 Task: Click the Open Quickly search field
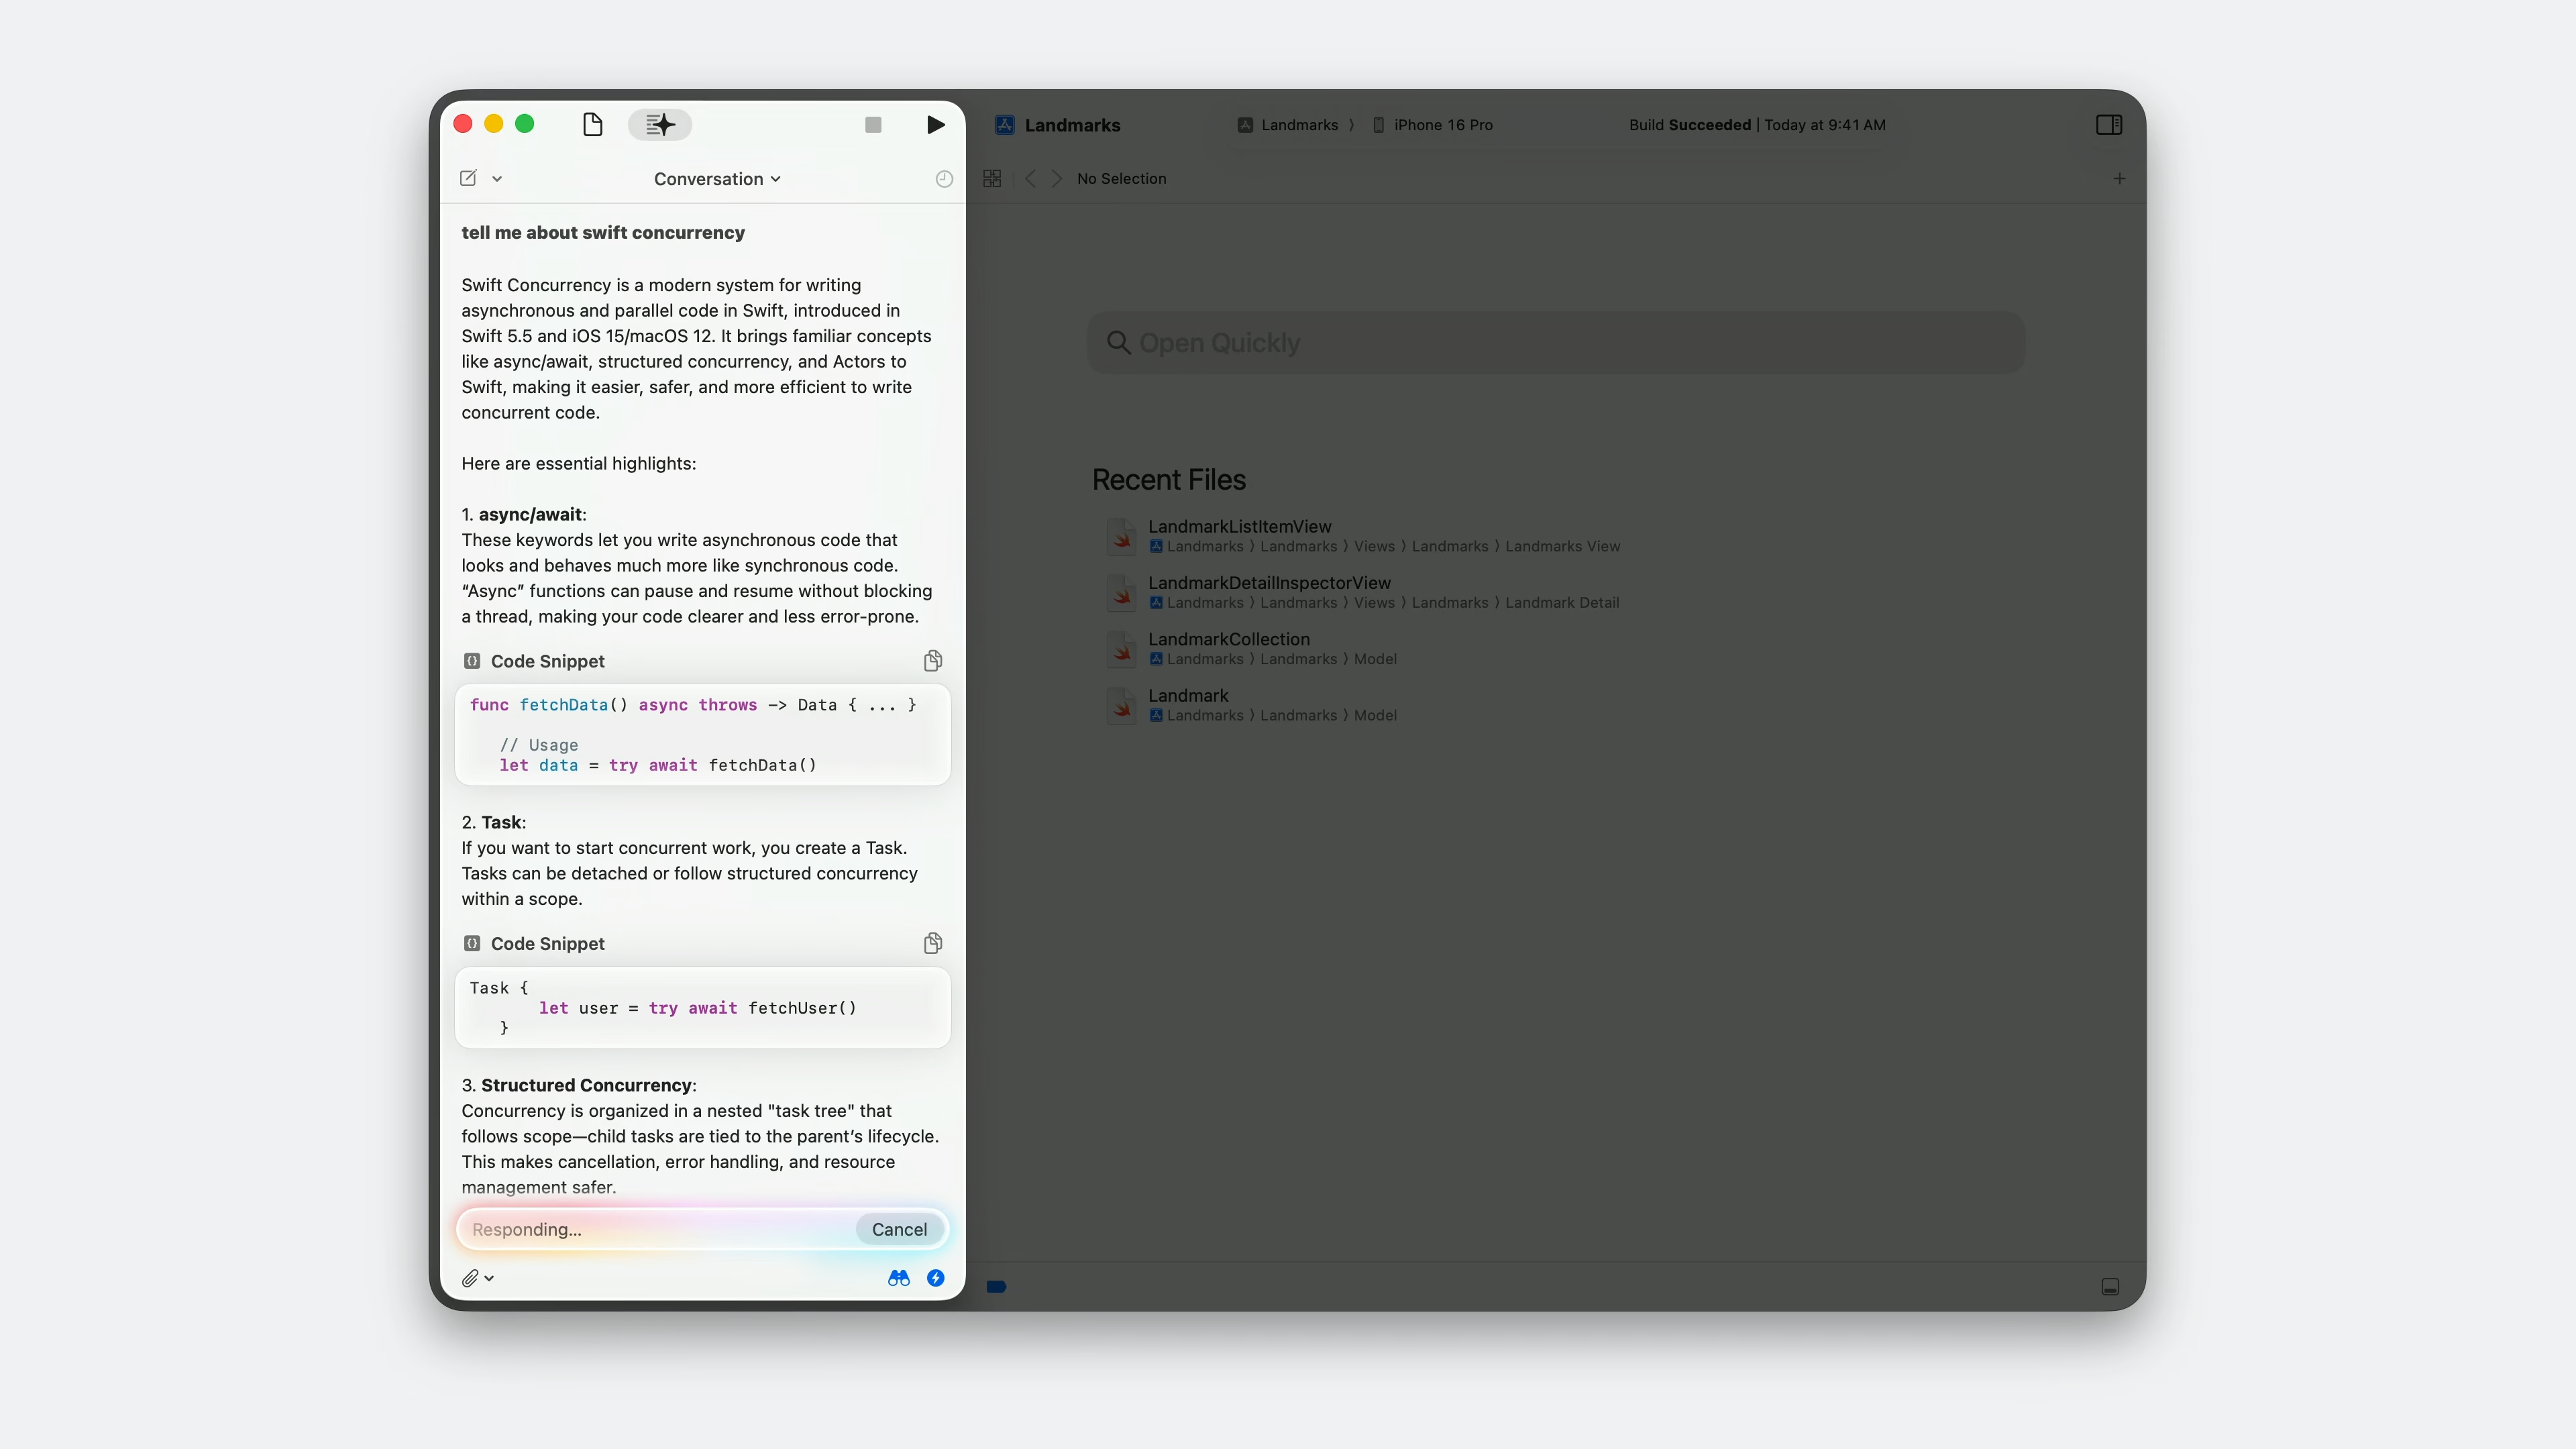[1555, 343]
